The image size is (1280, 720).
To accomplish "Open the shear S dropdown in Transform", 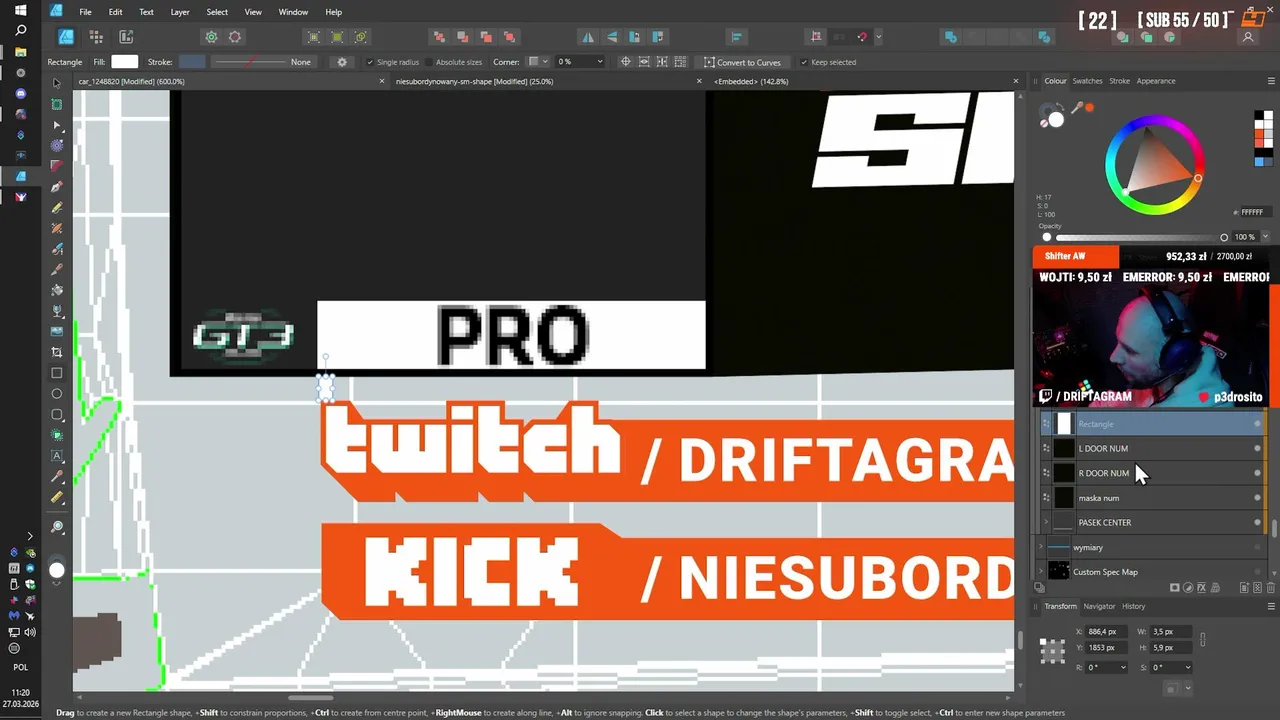I will click(x=1187, y=667).
